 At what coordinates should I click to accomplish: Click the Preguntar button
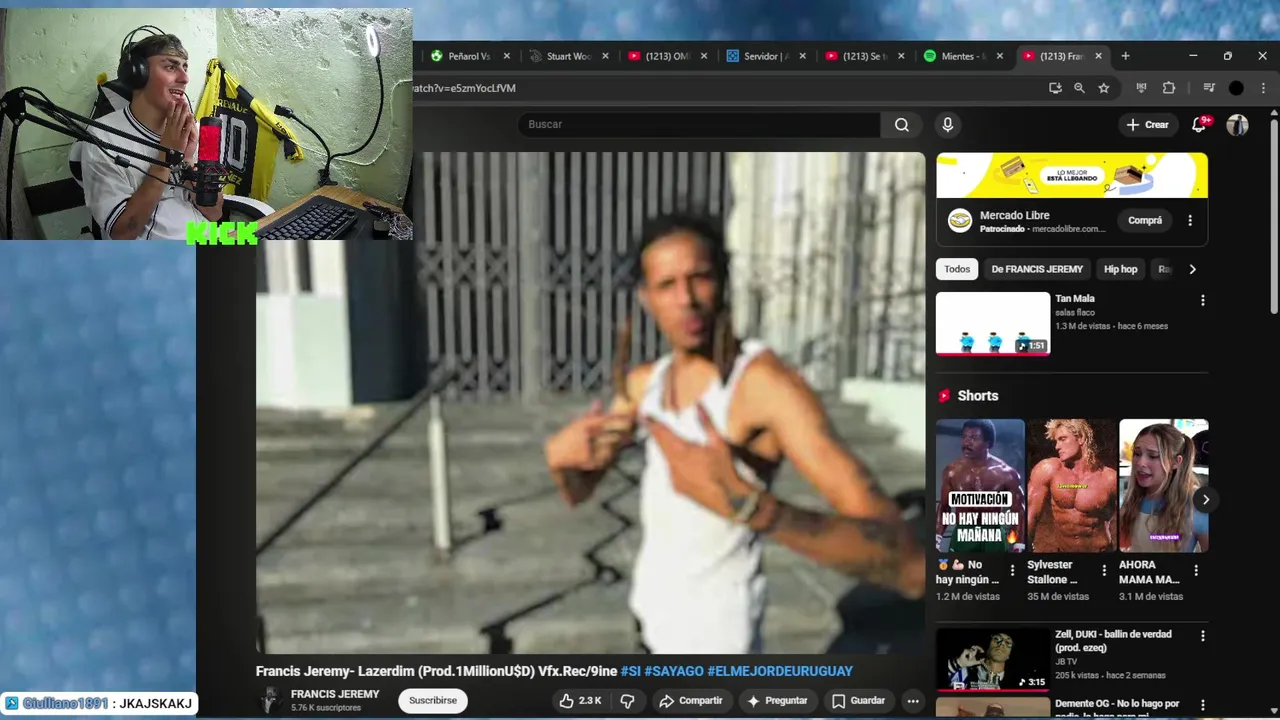[776, 701]
